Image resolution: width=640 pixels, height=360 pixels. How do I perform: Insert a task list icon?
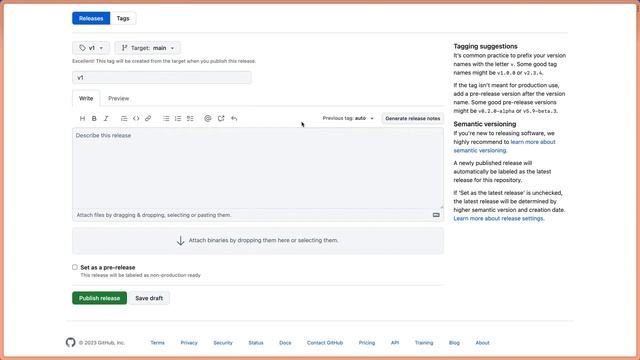[190, 118]
